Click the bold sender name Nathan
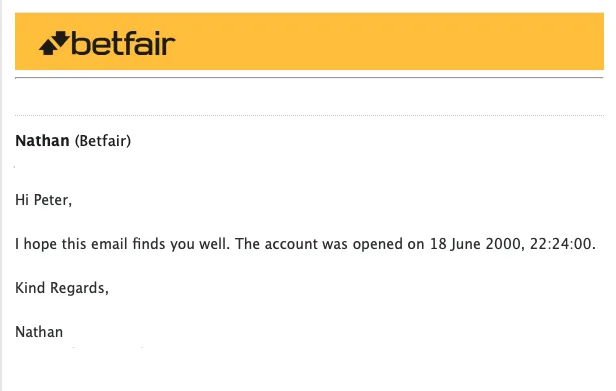The width and height of the screenshot is (616, 391). click(x=42, y=141)
